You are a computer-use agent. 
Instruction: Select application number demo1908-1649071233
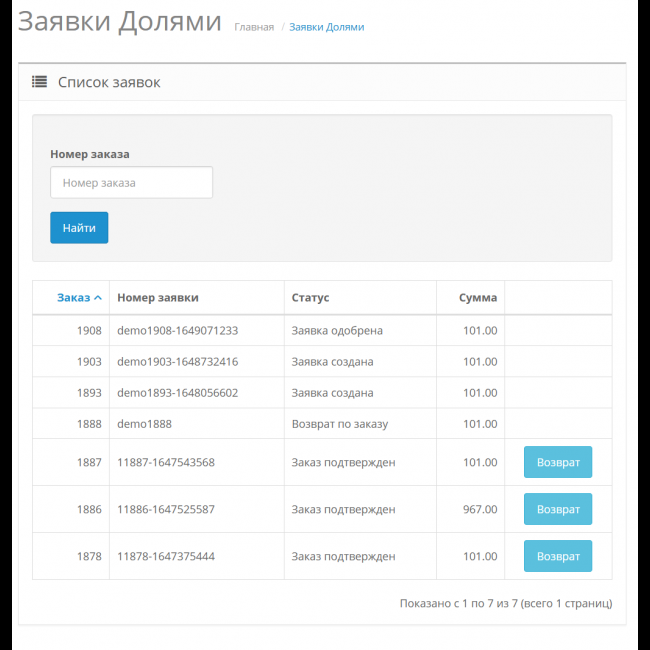pyautogui.click(x=177, y=331)
